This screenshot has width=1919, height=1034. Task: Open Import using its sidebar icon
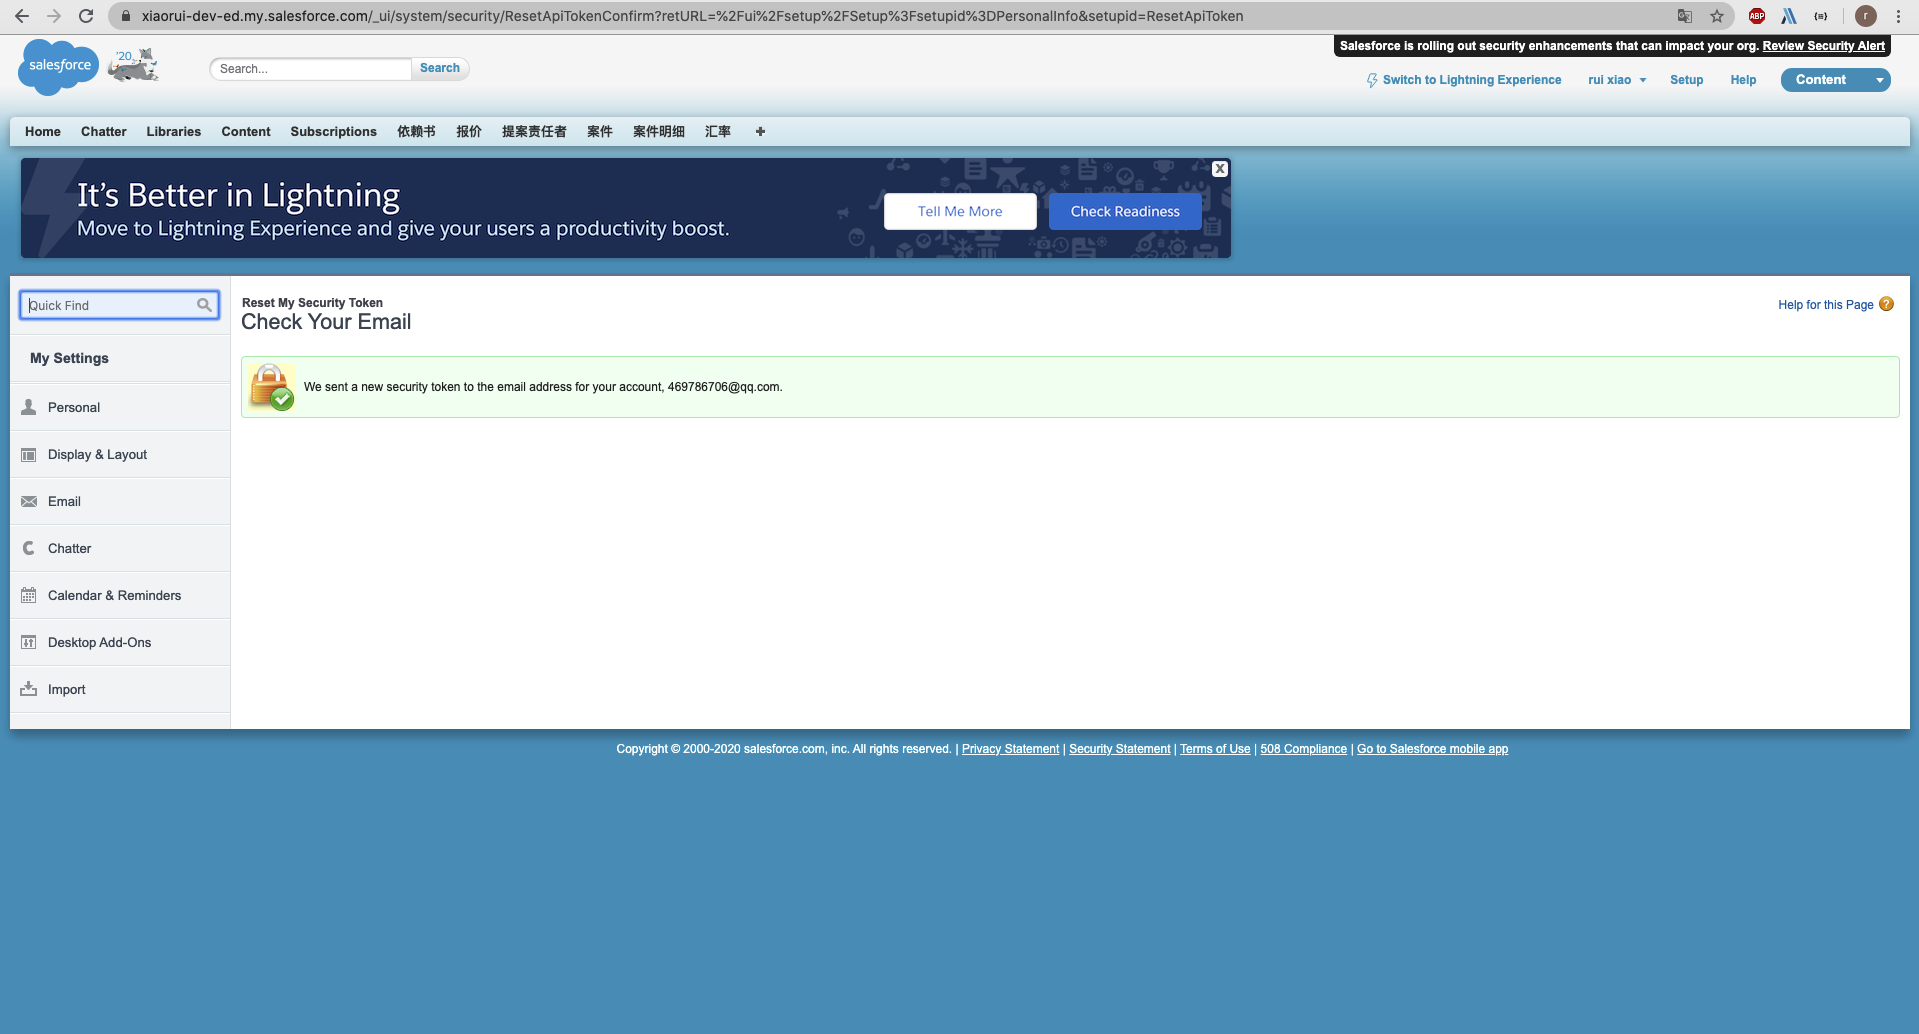[28, 688]
